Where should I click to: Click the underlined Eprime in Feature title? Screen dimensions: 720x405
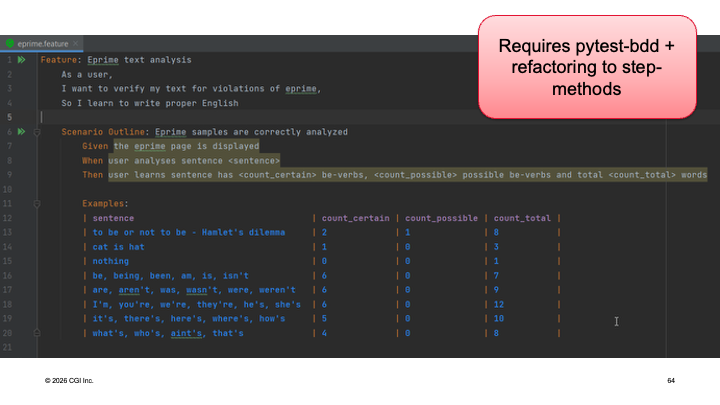tap(103, 60)
